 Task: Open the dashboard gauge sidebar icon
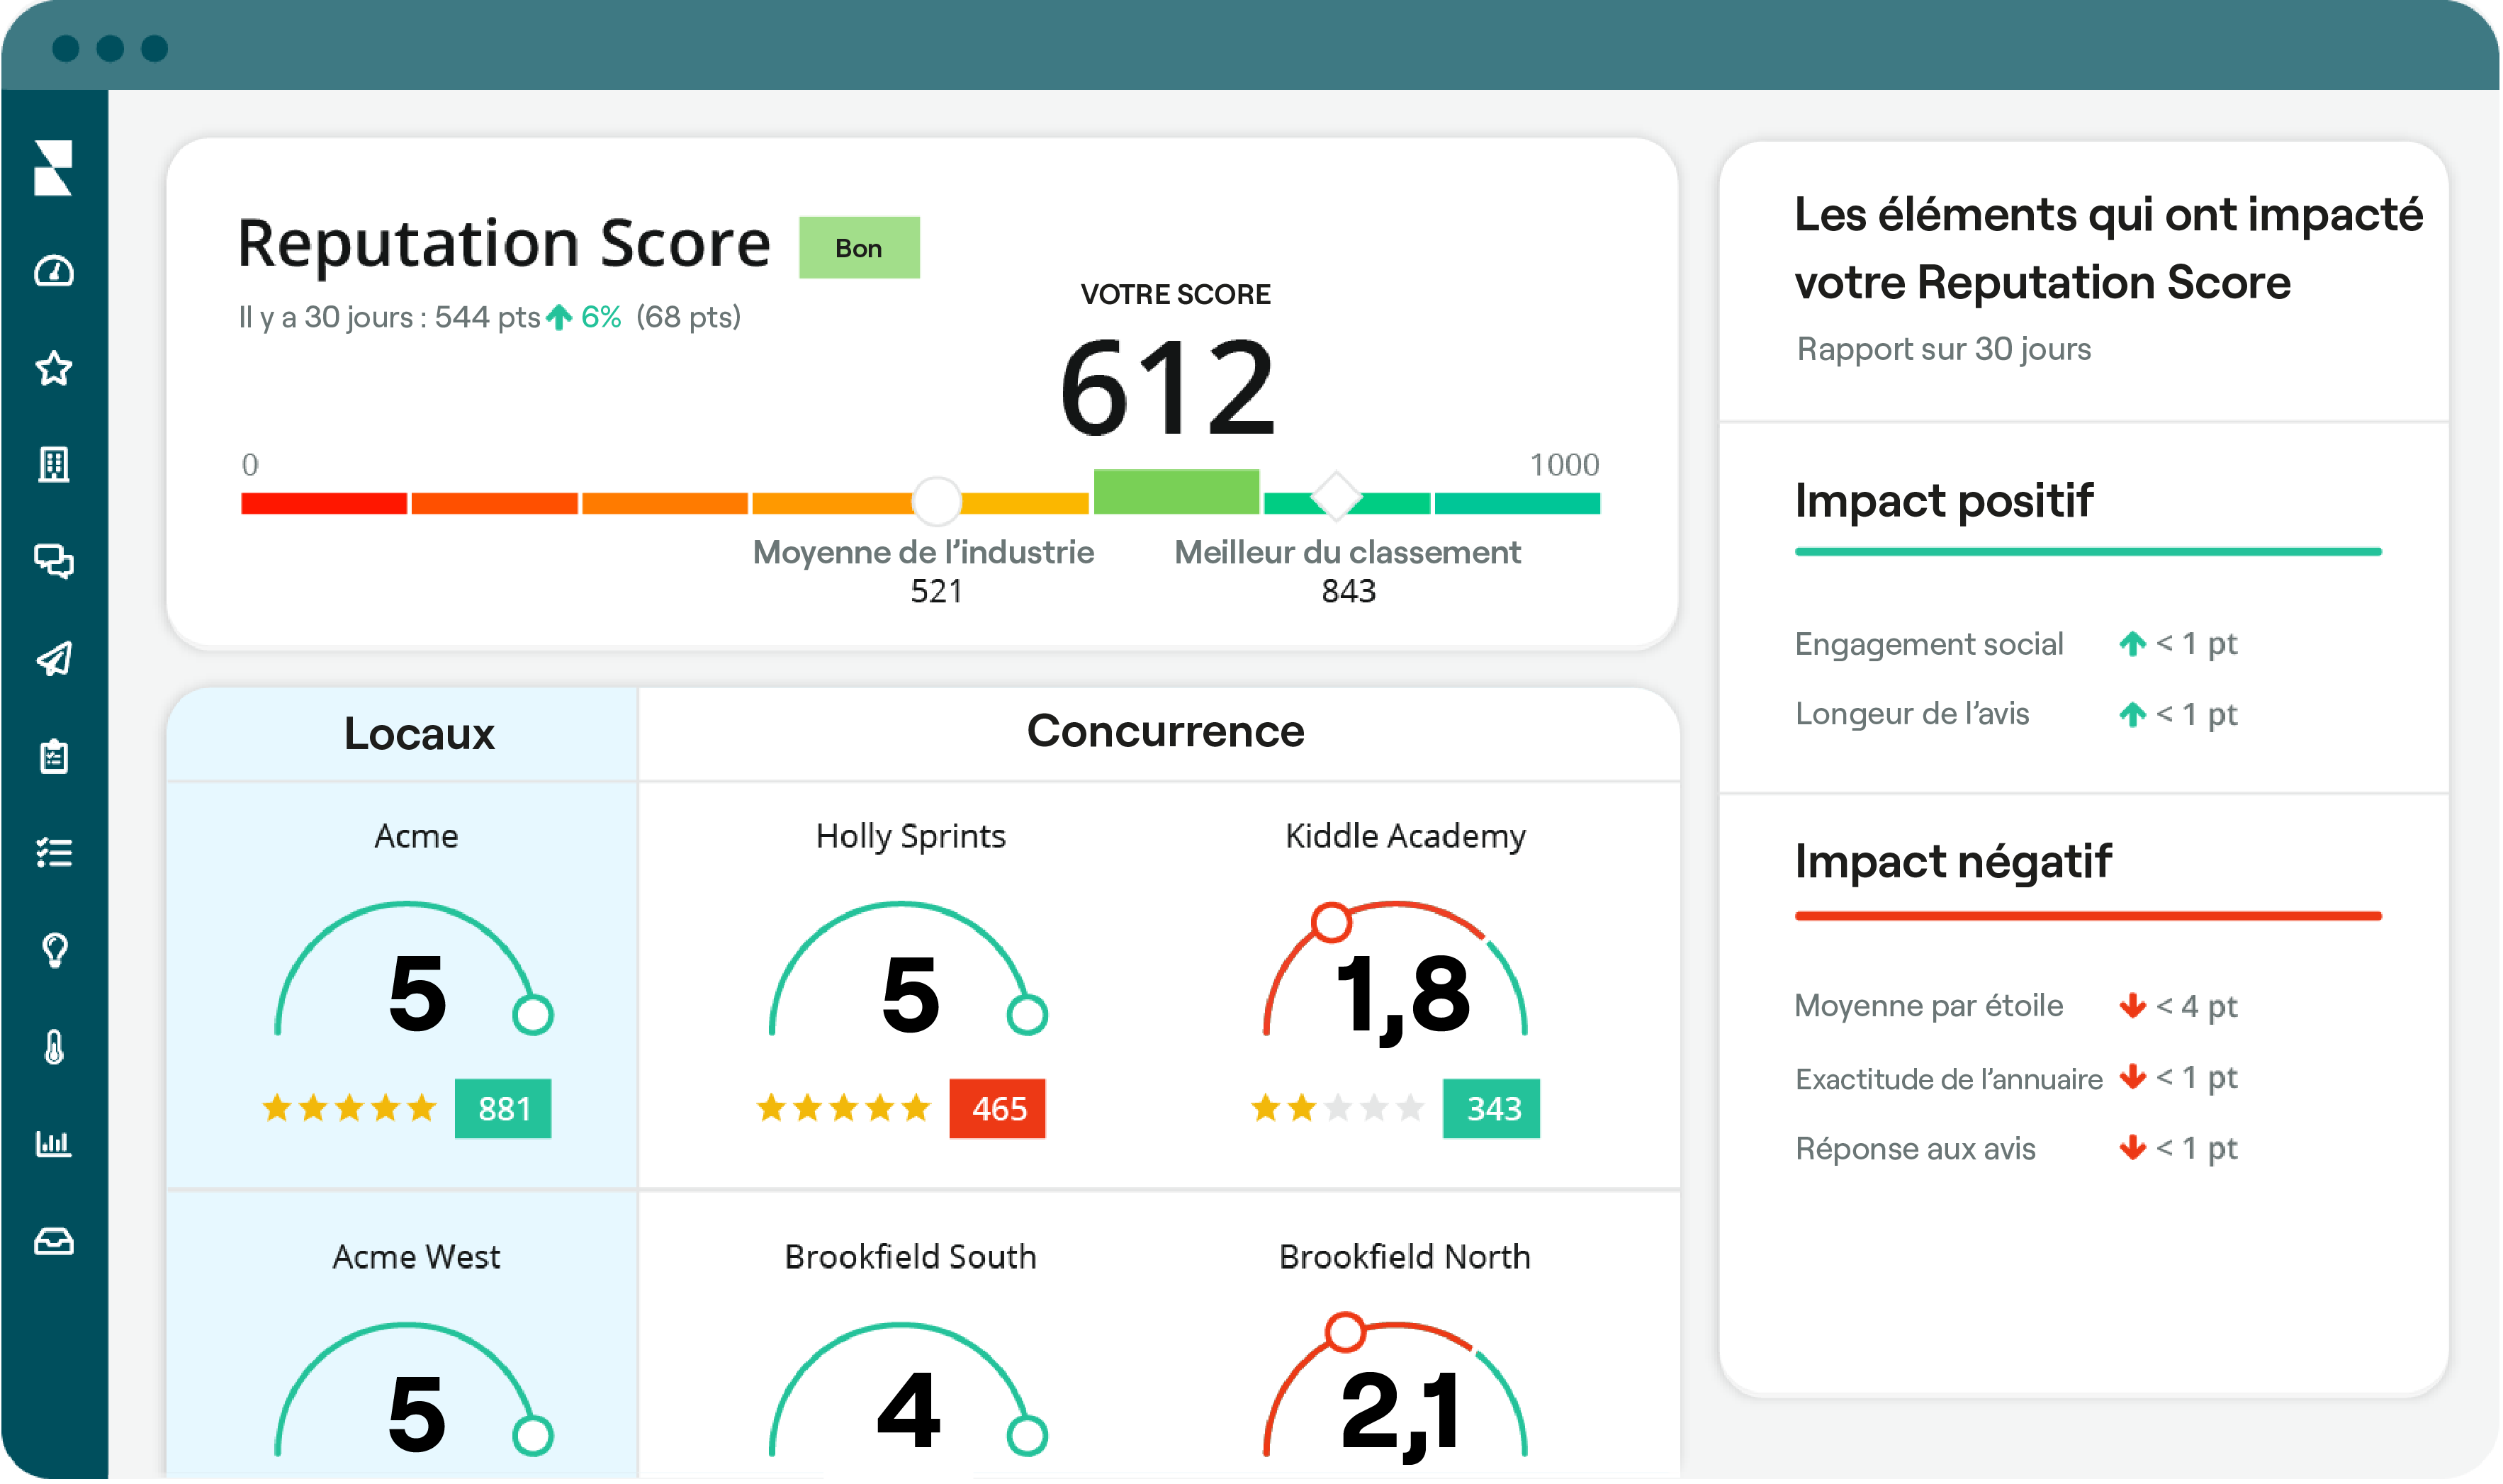[54, 272]
